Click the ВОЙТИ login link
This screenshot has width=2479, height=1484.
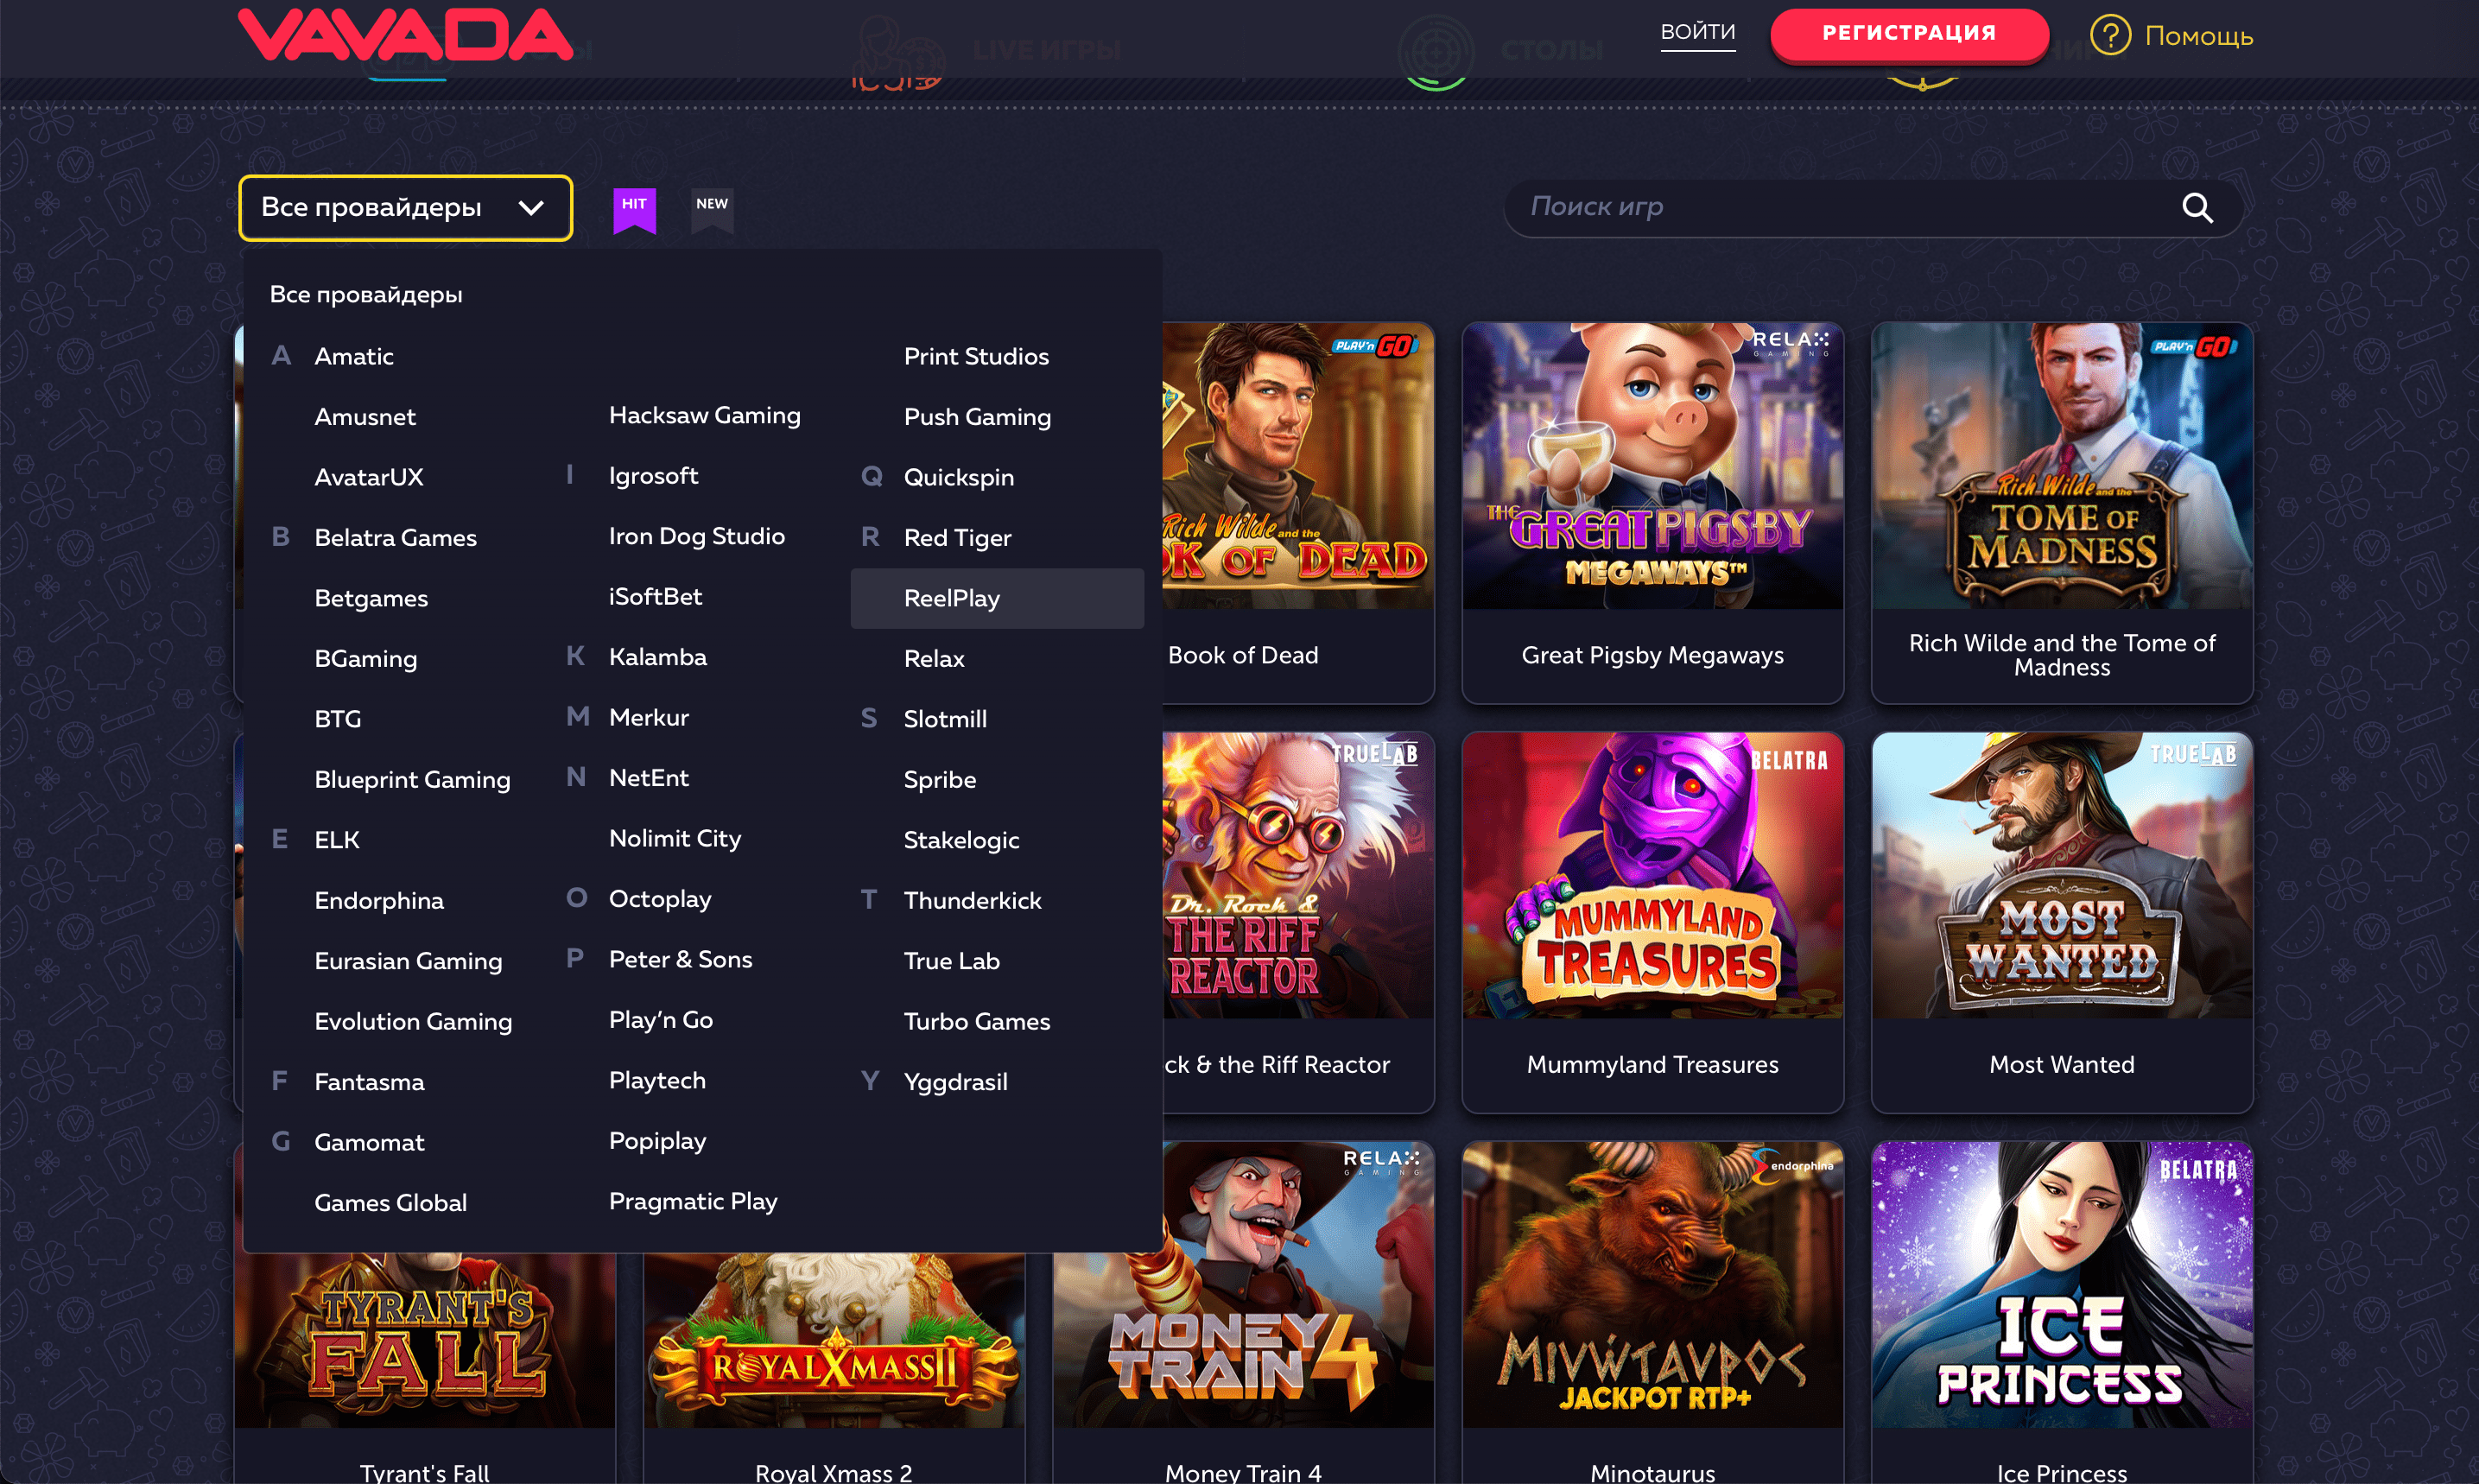1697,32
